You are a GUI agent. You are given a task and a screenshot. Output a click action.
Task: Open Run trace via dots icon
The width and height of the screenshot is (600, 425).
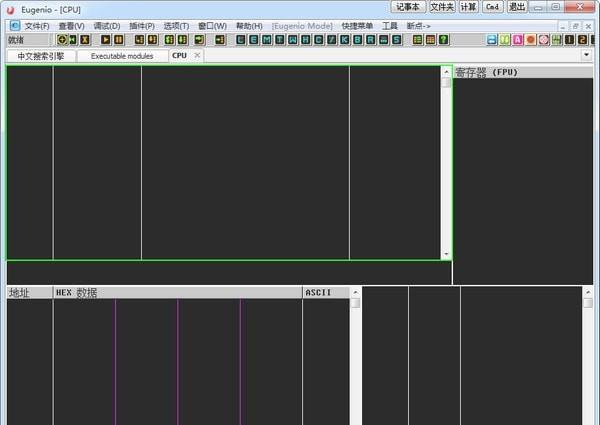point(384,39)
